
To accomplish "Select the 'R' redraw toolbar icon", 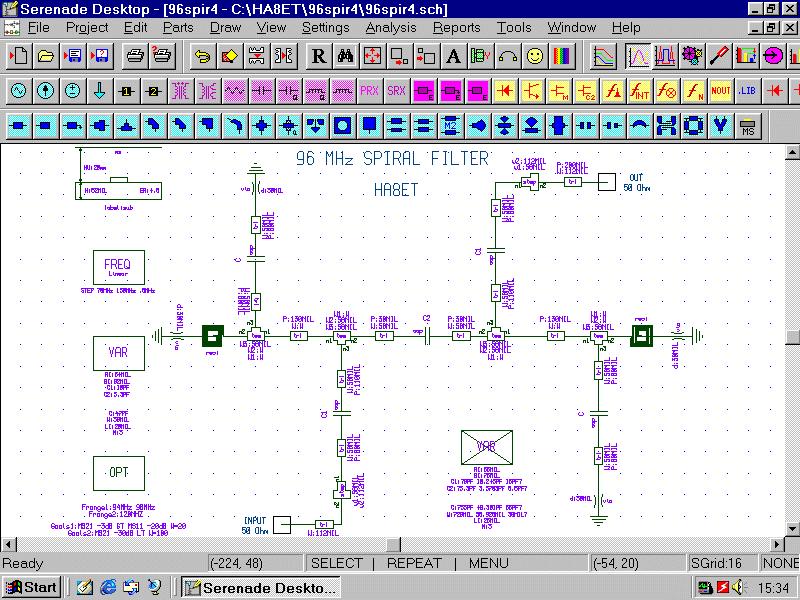I will 318,55.
